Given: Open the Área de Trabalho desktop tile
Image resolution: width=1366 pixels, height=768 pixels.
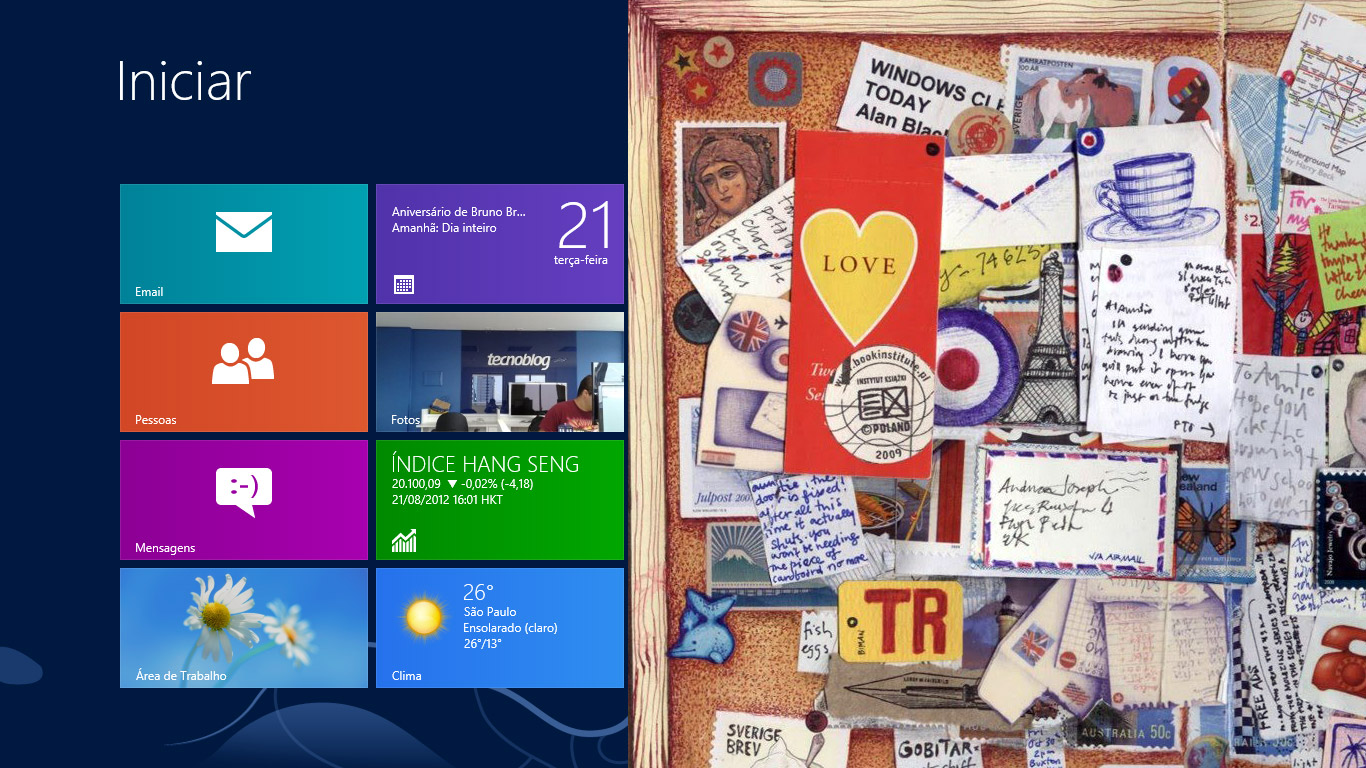Looking at the screenshot, I should click(244, 628).
